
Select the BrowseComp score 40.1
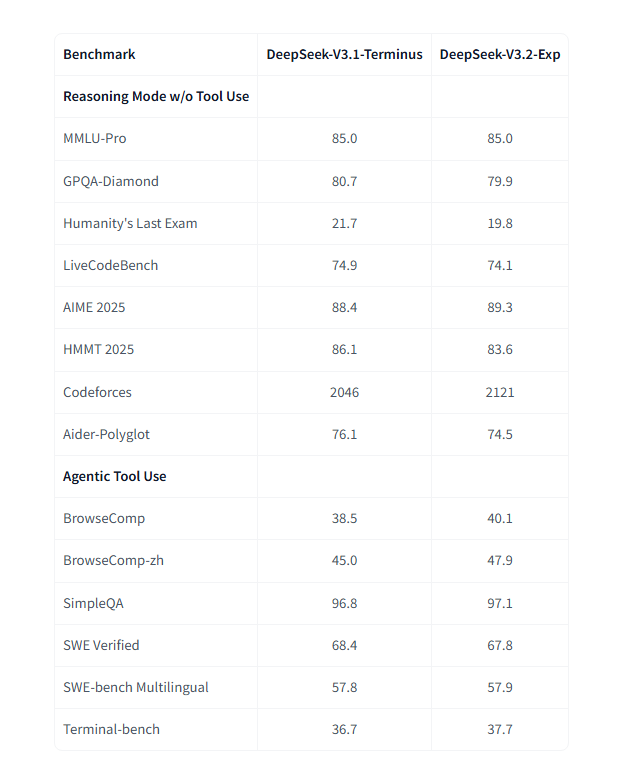click(500, 518)
